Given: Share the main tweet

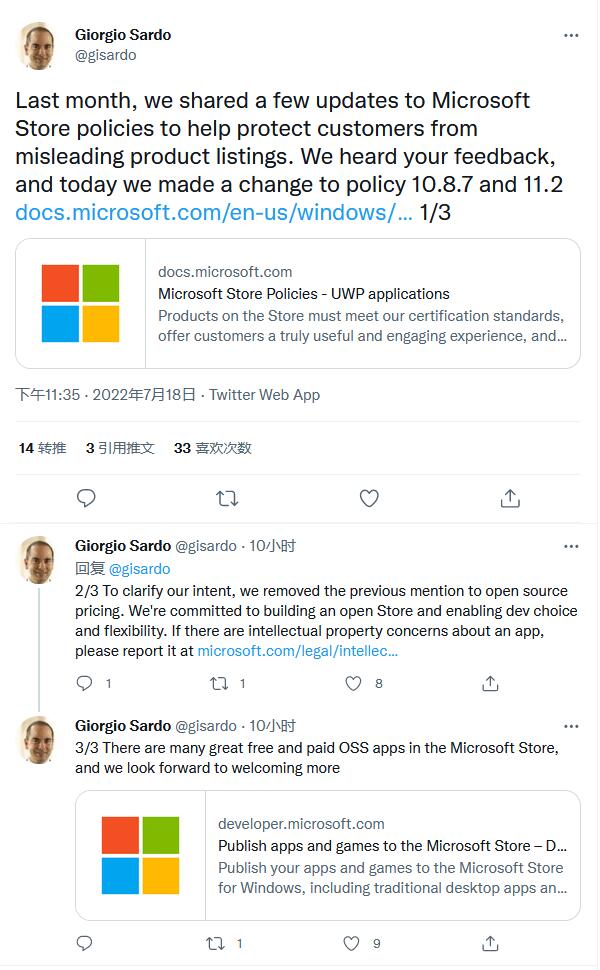Looking at the screenshot, I should click(x=511, y=497).
